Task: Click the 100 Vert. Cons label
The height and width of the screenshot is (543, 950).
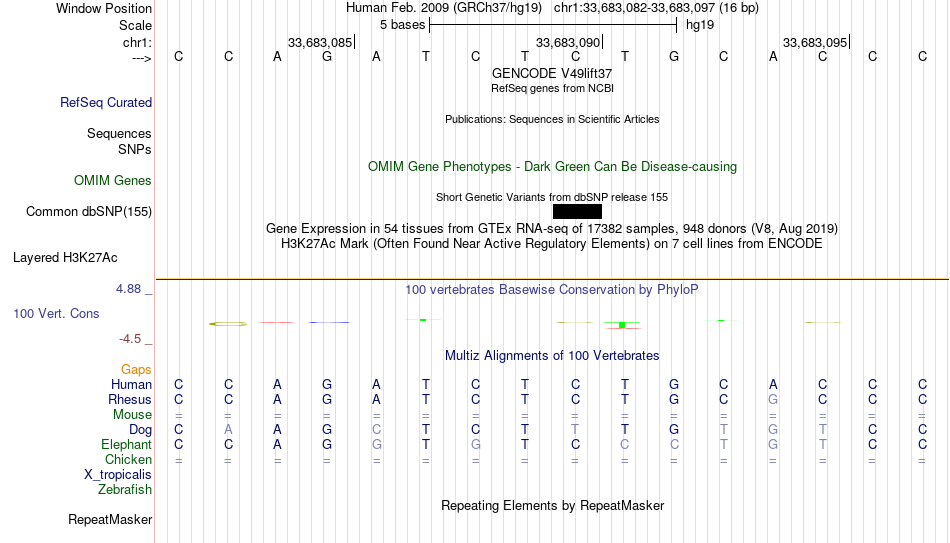Action: coord(56,313)
